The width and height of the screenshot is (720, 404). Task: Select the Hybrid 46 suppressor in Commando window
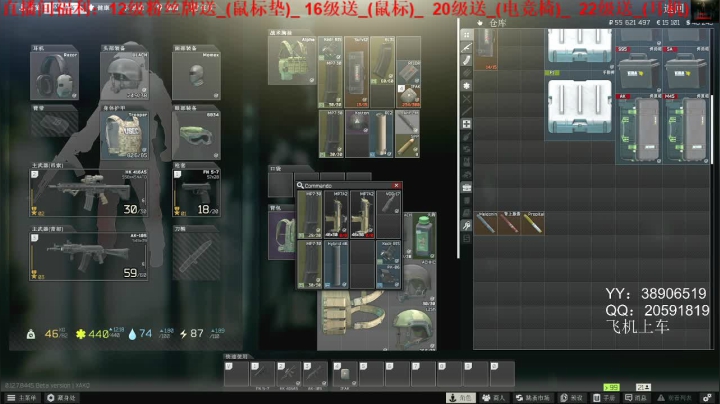coord(336,264)
